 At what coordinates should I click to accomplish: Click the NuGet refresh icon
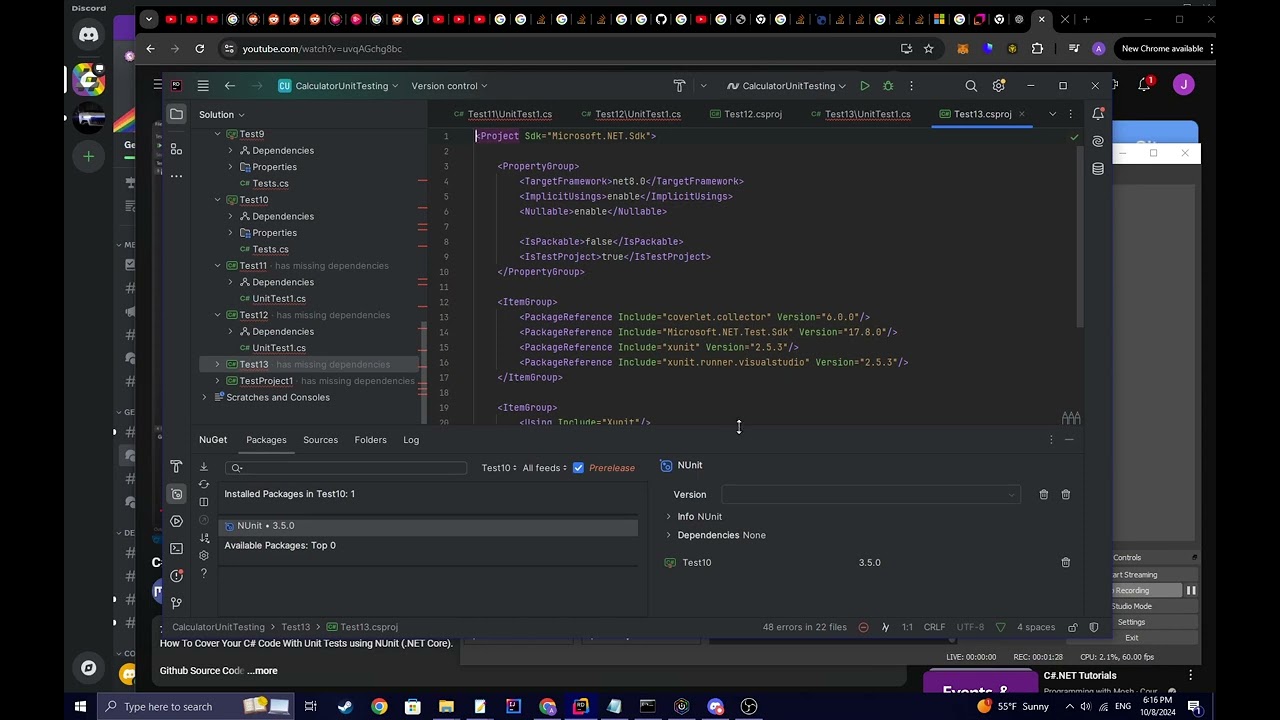point(204,484)
